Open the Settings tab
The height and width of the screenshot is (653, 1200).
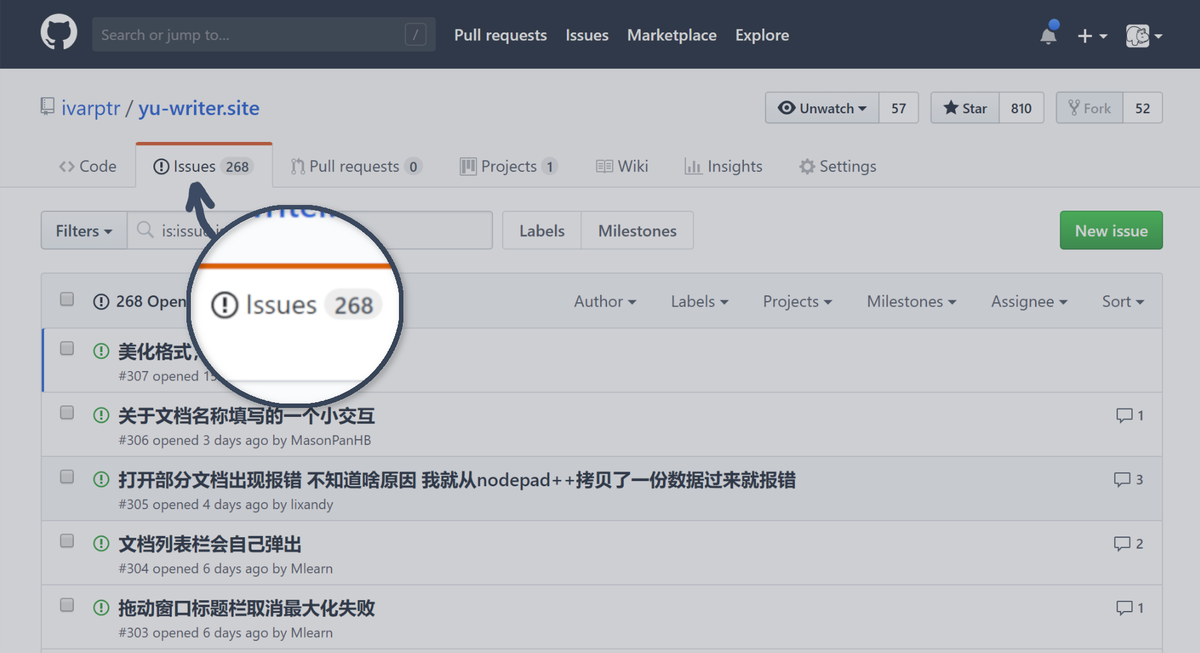pos(837,166)
